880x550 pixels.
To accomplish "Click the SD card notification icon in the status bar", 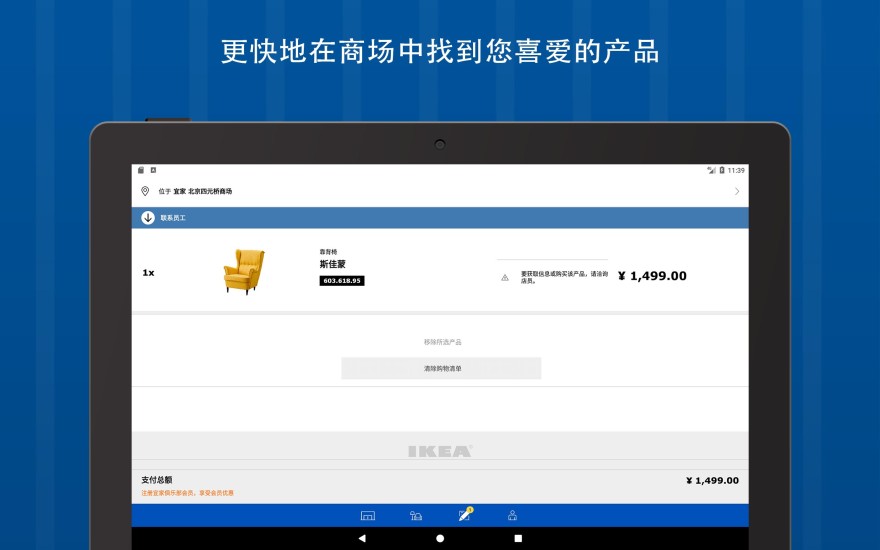I will coord(141,170).
